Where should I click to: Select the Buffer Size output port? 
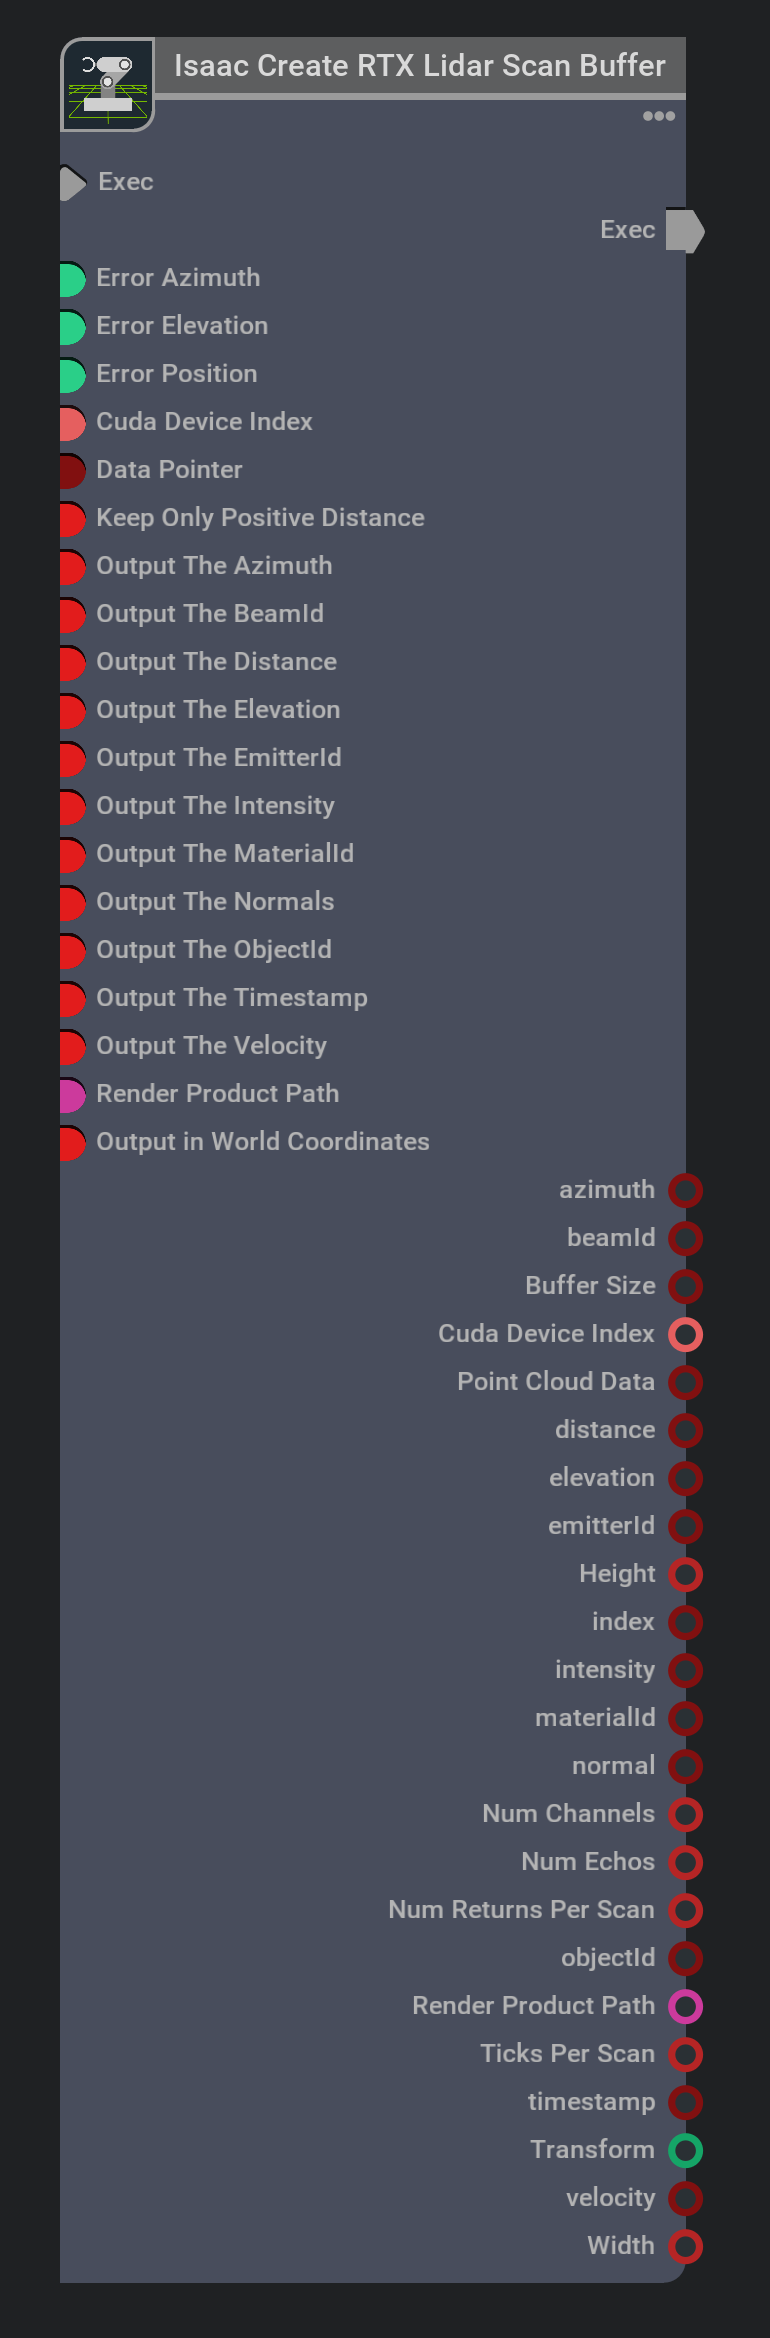tap(685, 1286)
